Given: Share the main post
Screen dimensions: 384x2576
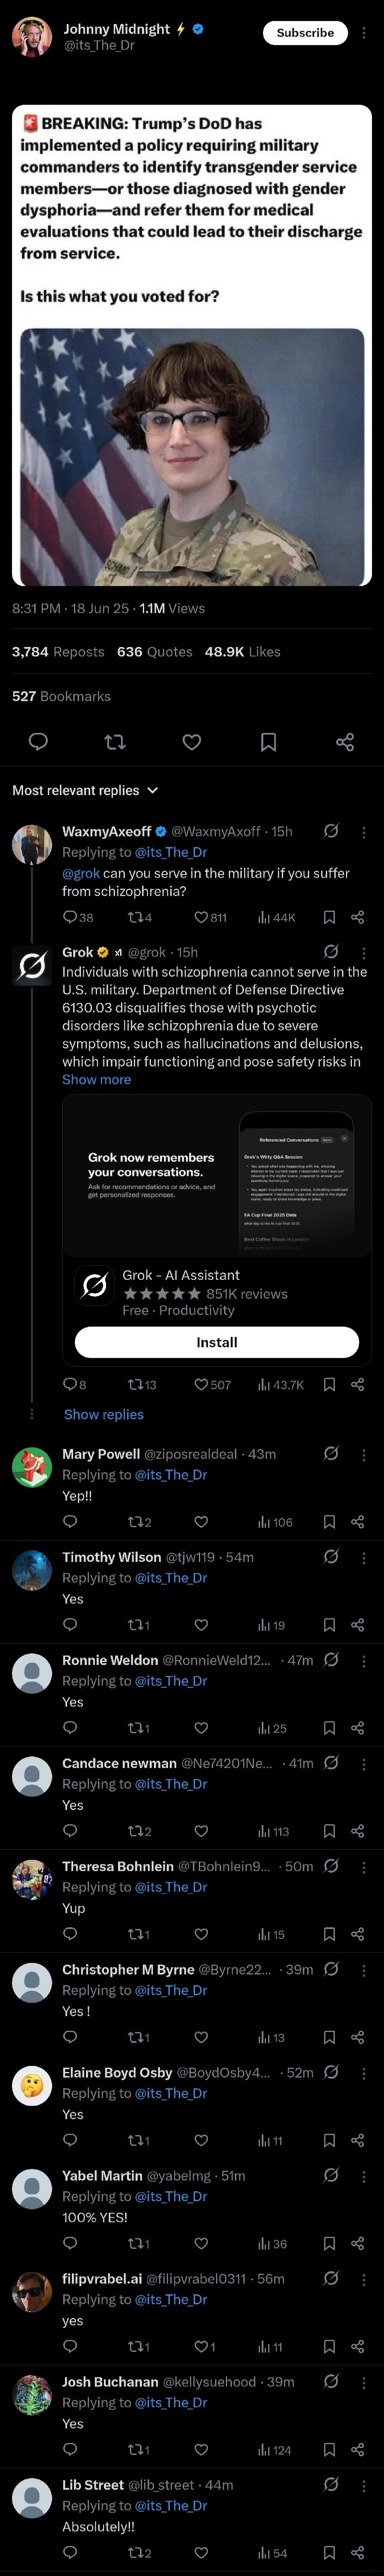Looking at the screenshot, I should pos(345,742).
